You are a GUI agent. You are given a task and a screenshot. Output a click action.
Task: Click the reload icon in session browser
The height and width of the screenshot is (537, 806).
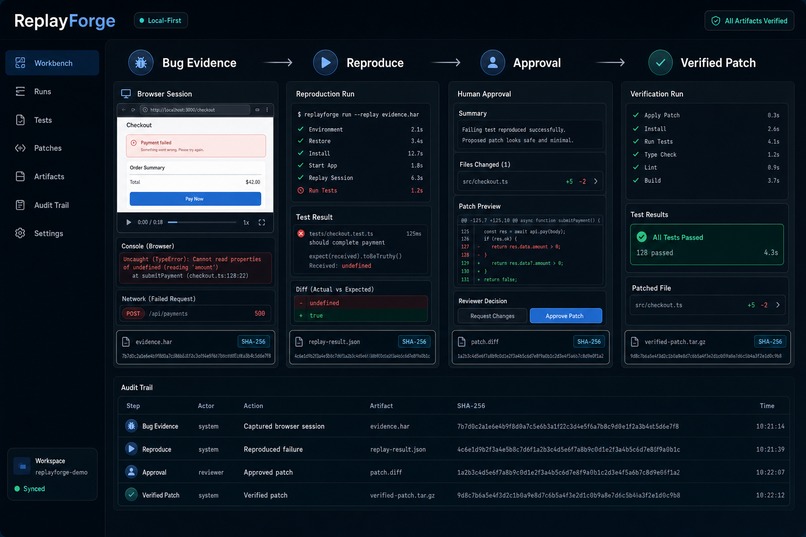click(x=133, y=110)
